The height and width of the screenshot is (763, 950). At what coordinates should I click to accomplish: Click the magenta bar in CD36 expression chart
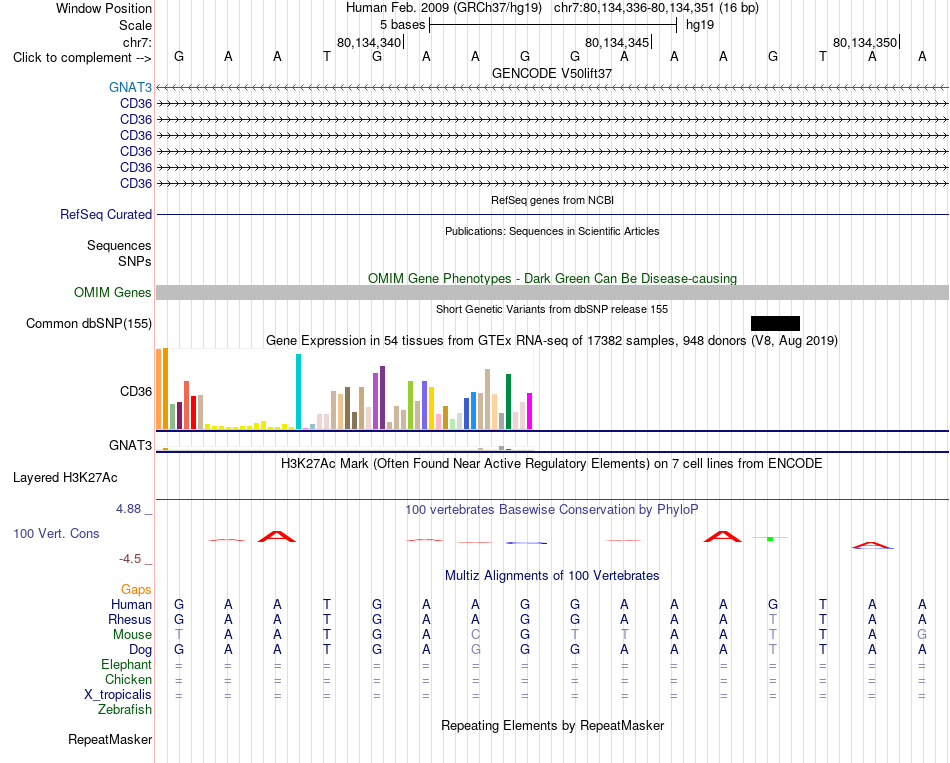click(x=530, y=411)
